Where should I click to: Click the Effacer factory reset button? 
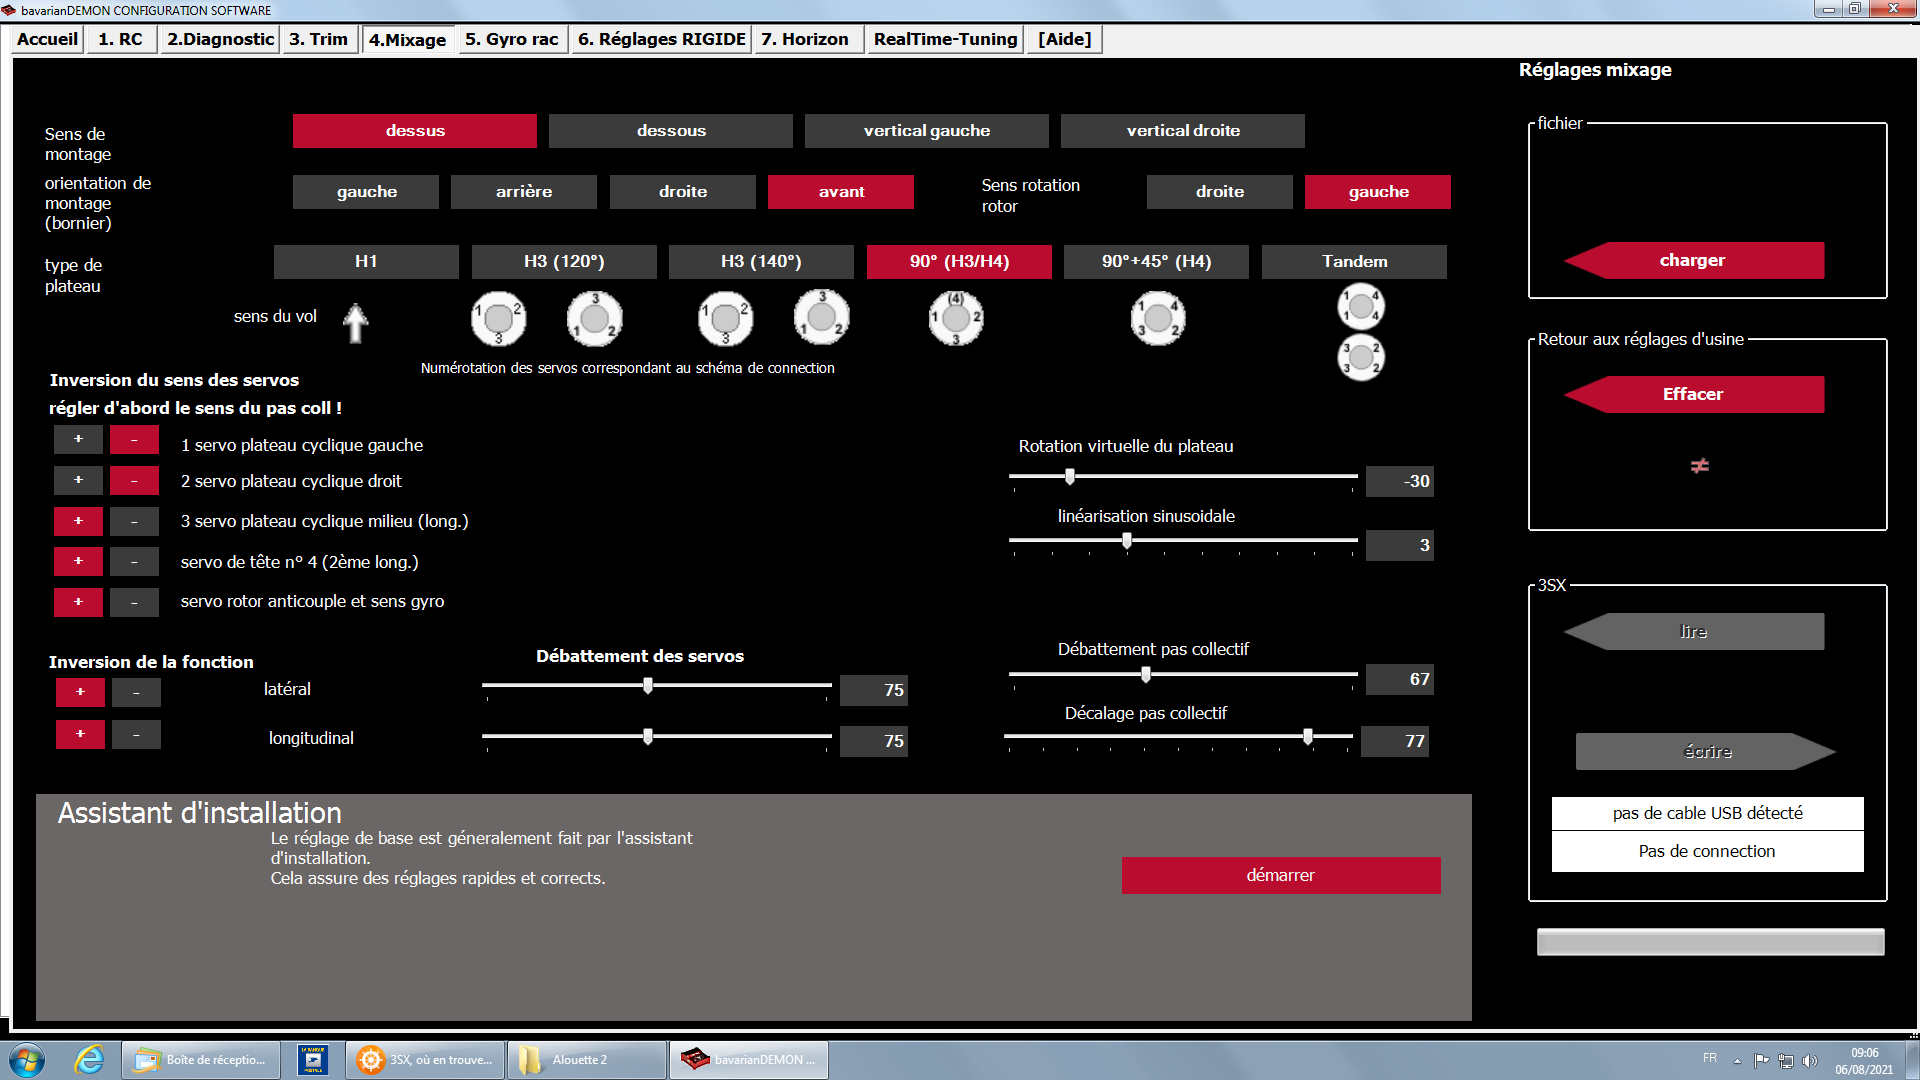click(x=1693, y=394)
